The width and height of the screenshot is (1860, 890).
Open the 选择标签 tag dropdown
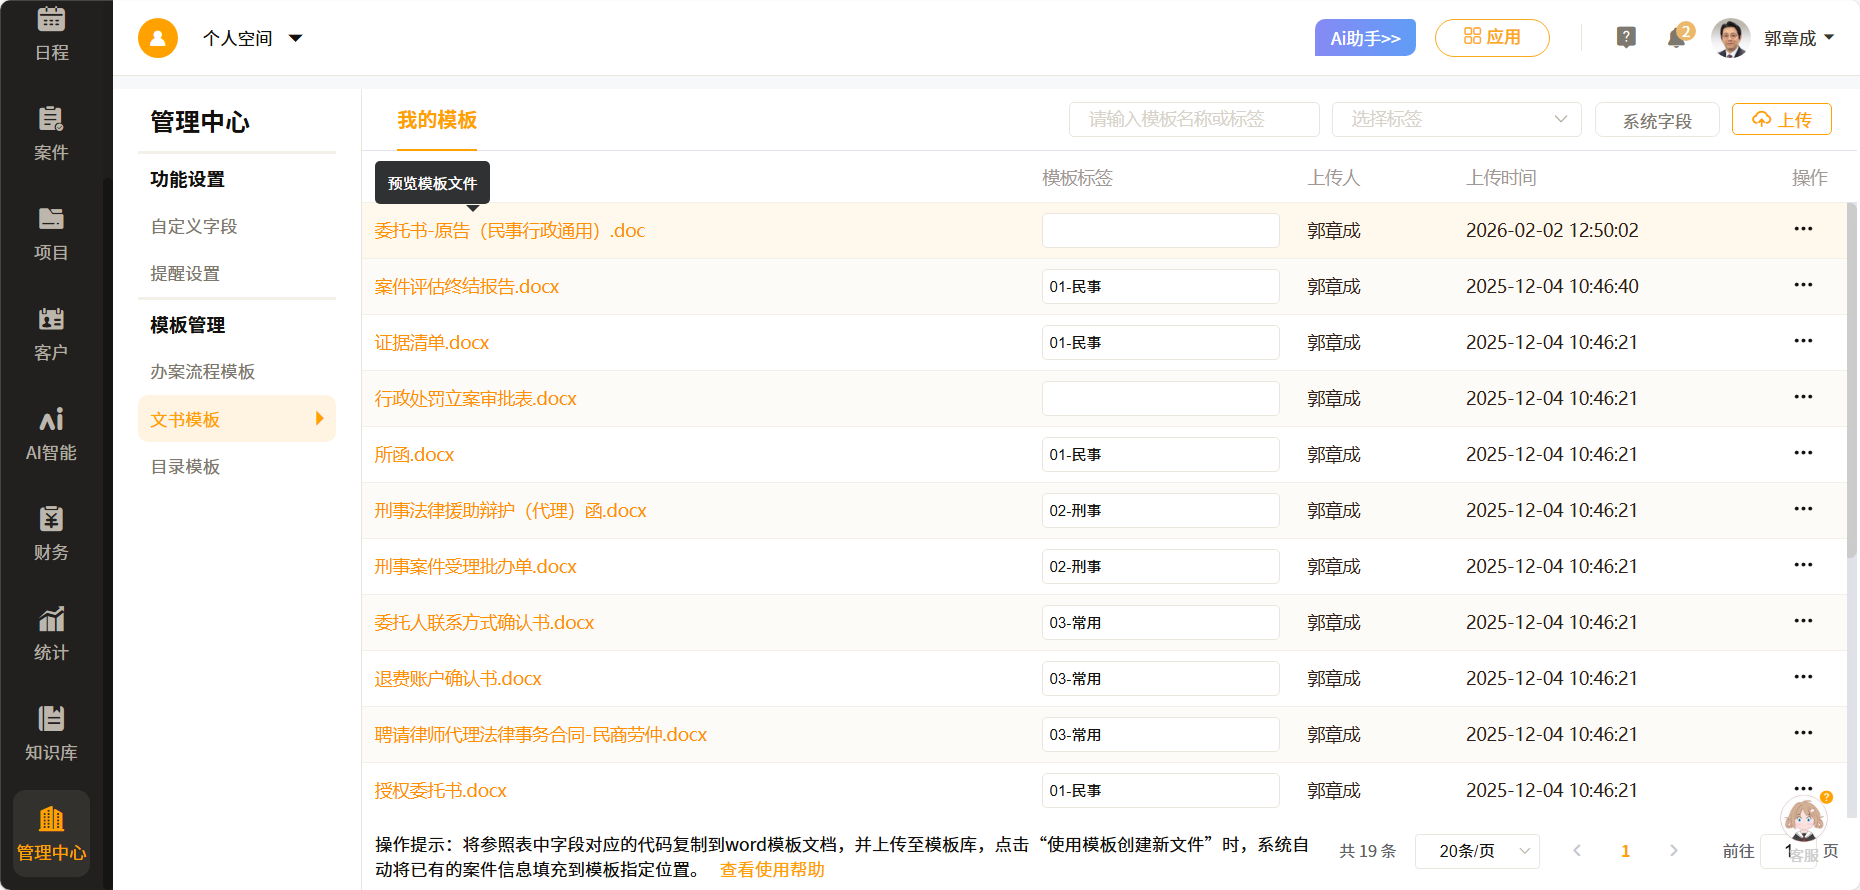point(1456,119)
